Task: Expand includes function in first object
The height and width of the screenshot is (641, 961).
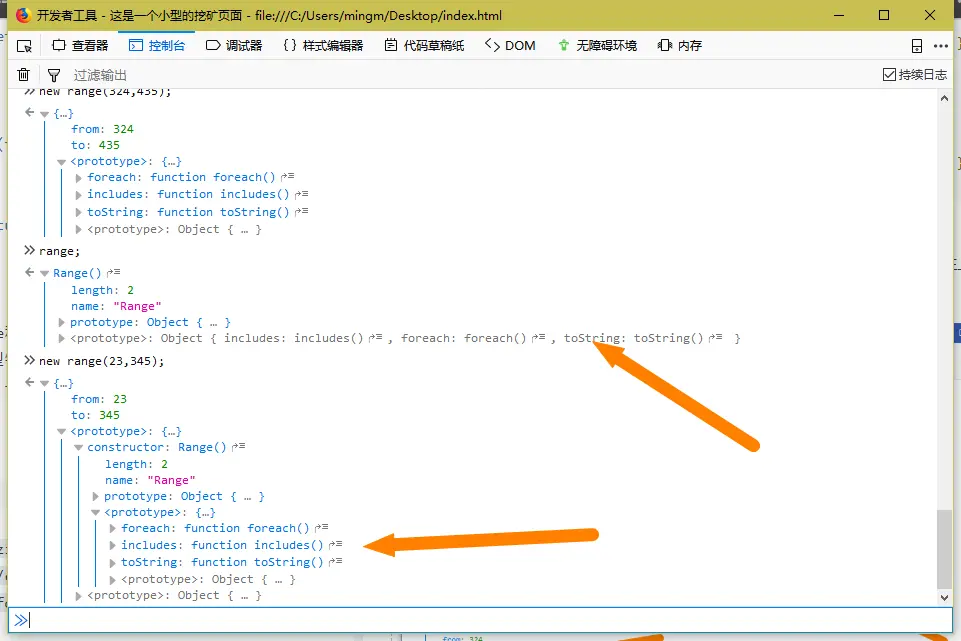Action: (x=78, y=195)
